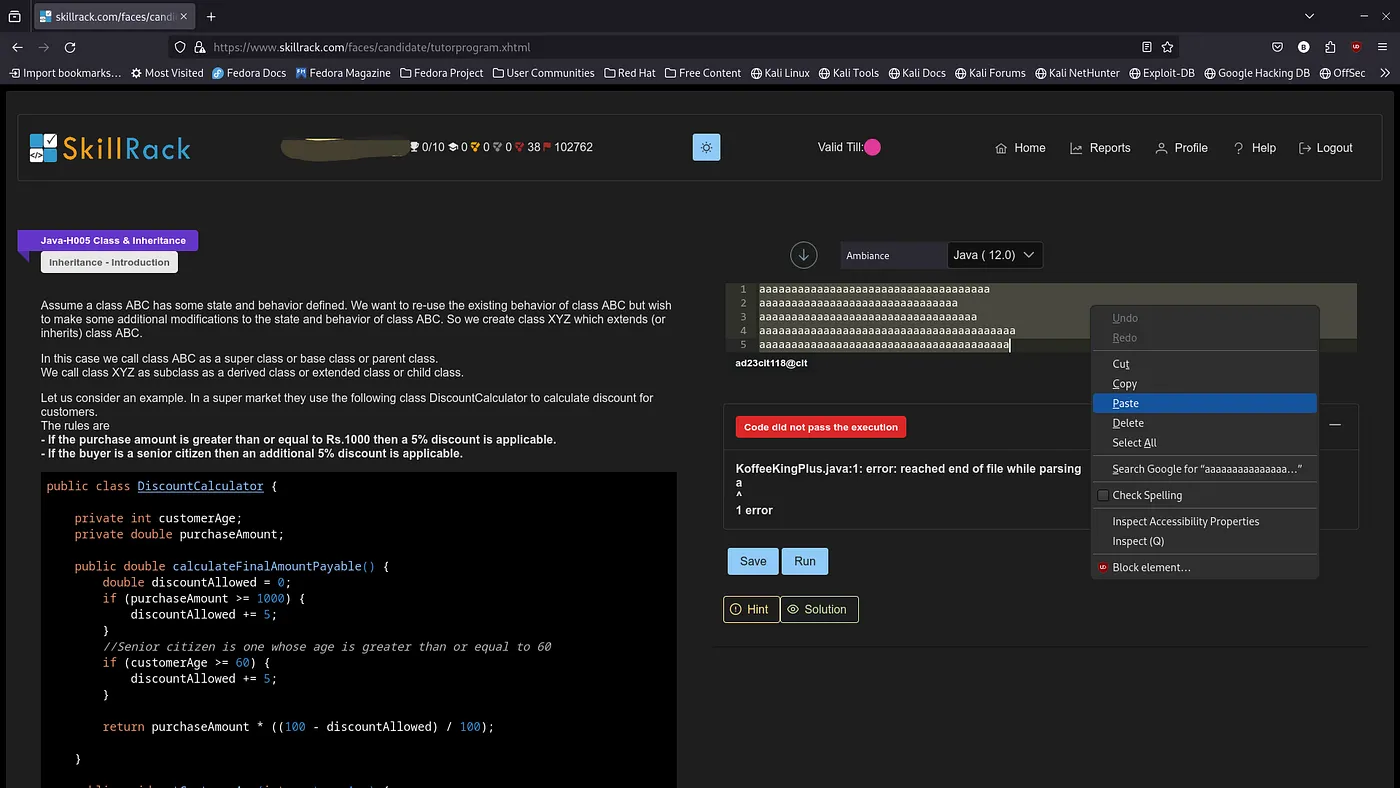Open Inspect Accessibility Properties

pos(1204,521)
